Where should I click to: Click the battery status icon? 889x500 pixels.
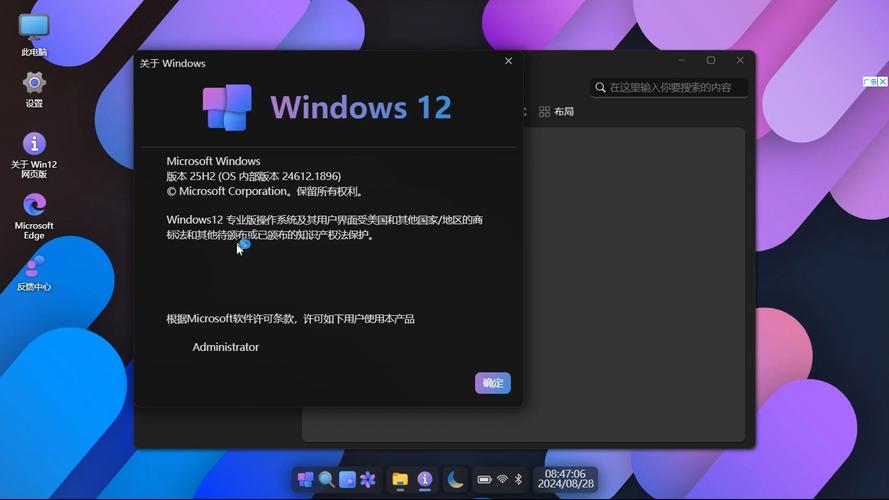click(x=484, y=480)
